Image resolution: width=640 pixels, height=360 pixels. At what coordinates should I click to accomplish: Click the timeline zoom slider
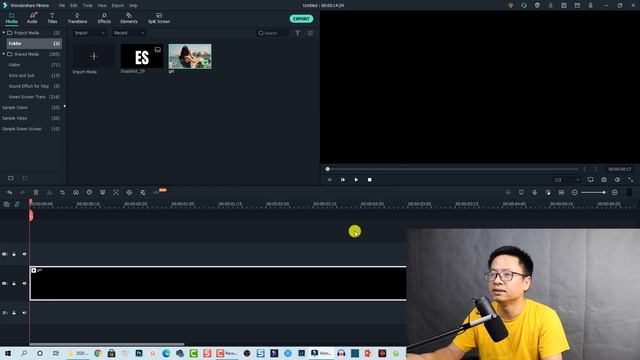pos(593,192)
